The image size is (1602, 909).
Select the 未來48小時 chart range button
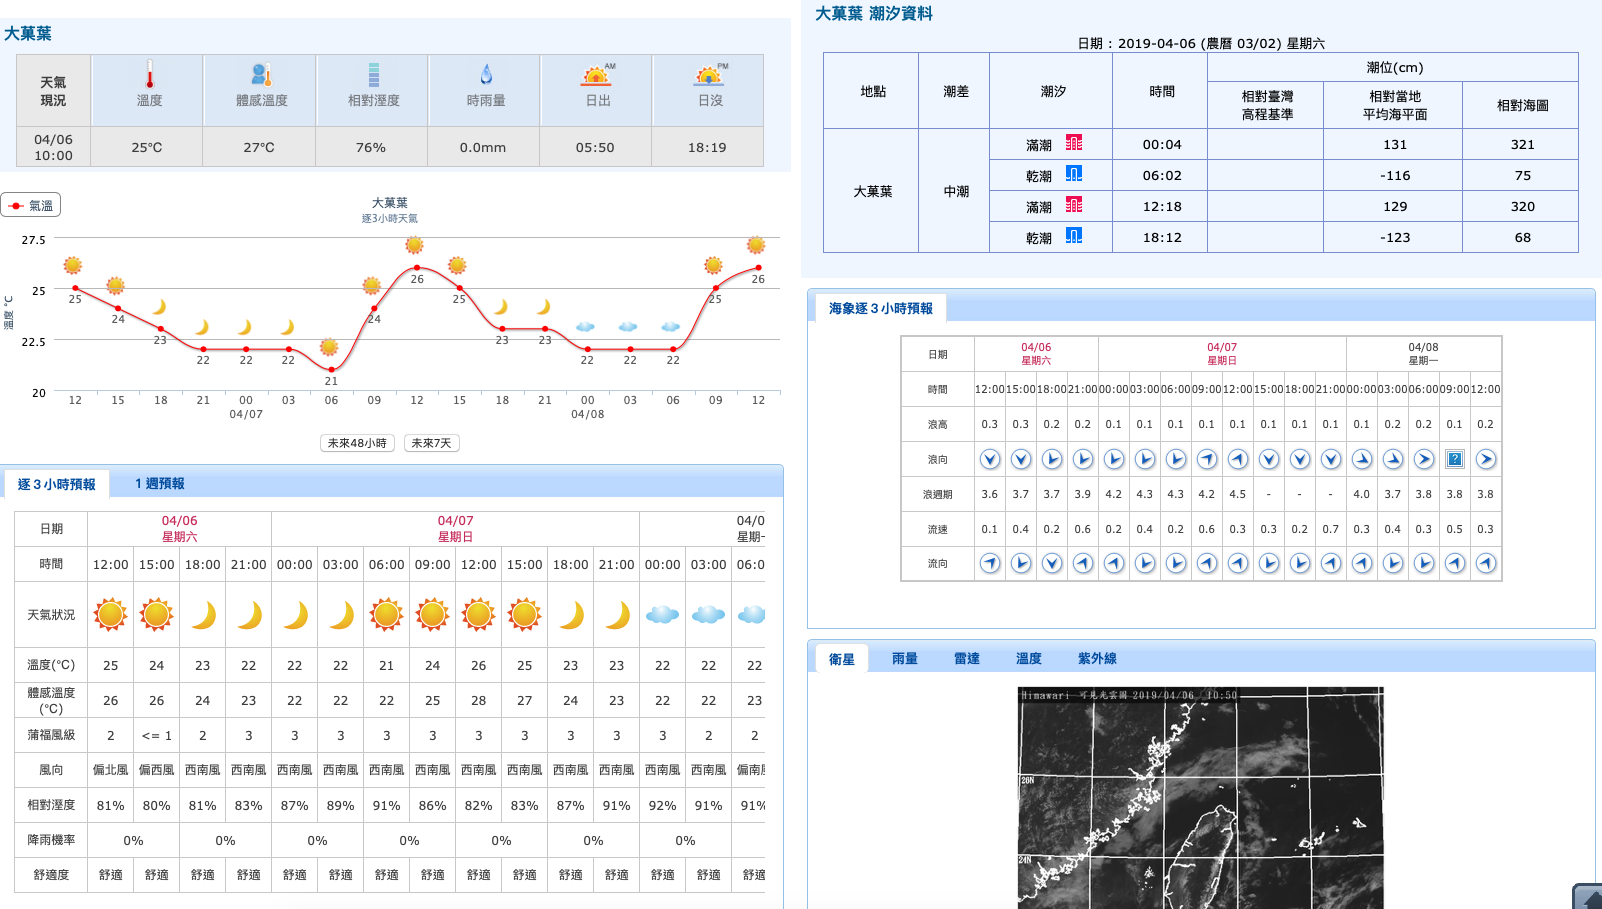357,443
